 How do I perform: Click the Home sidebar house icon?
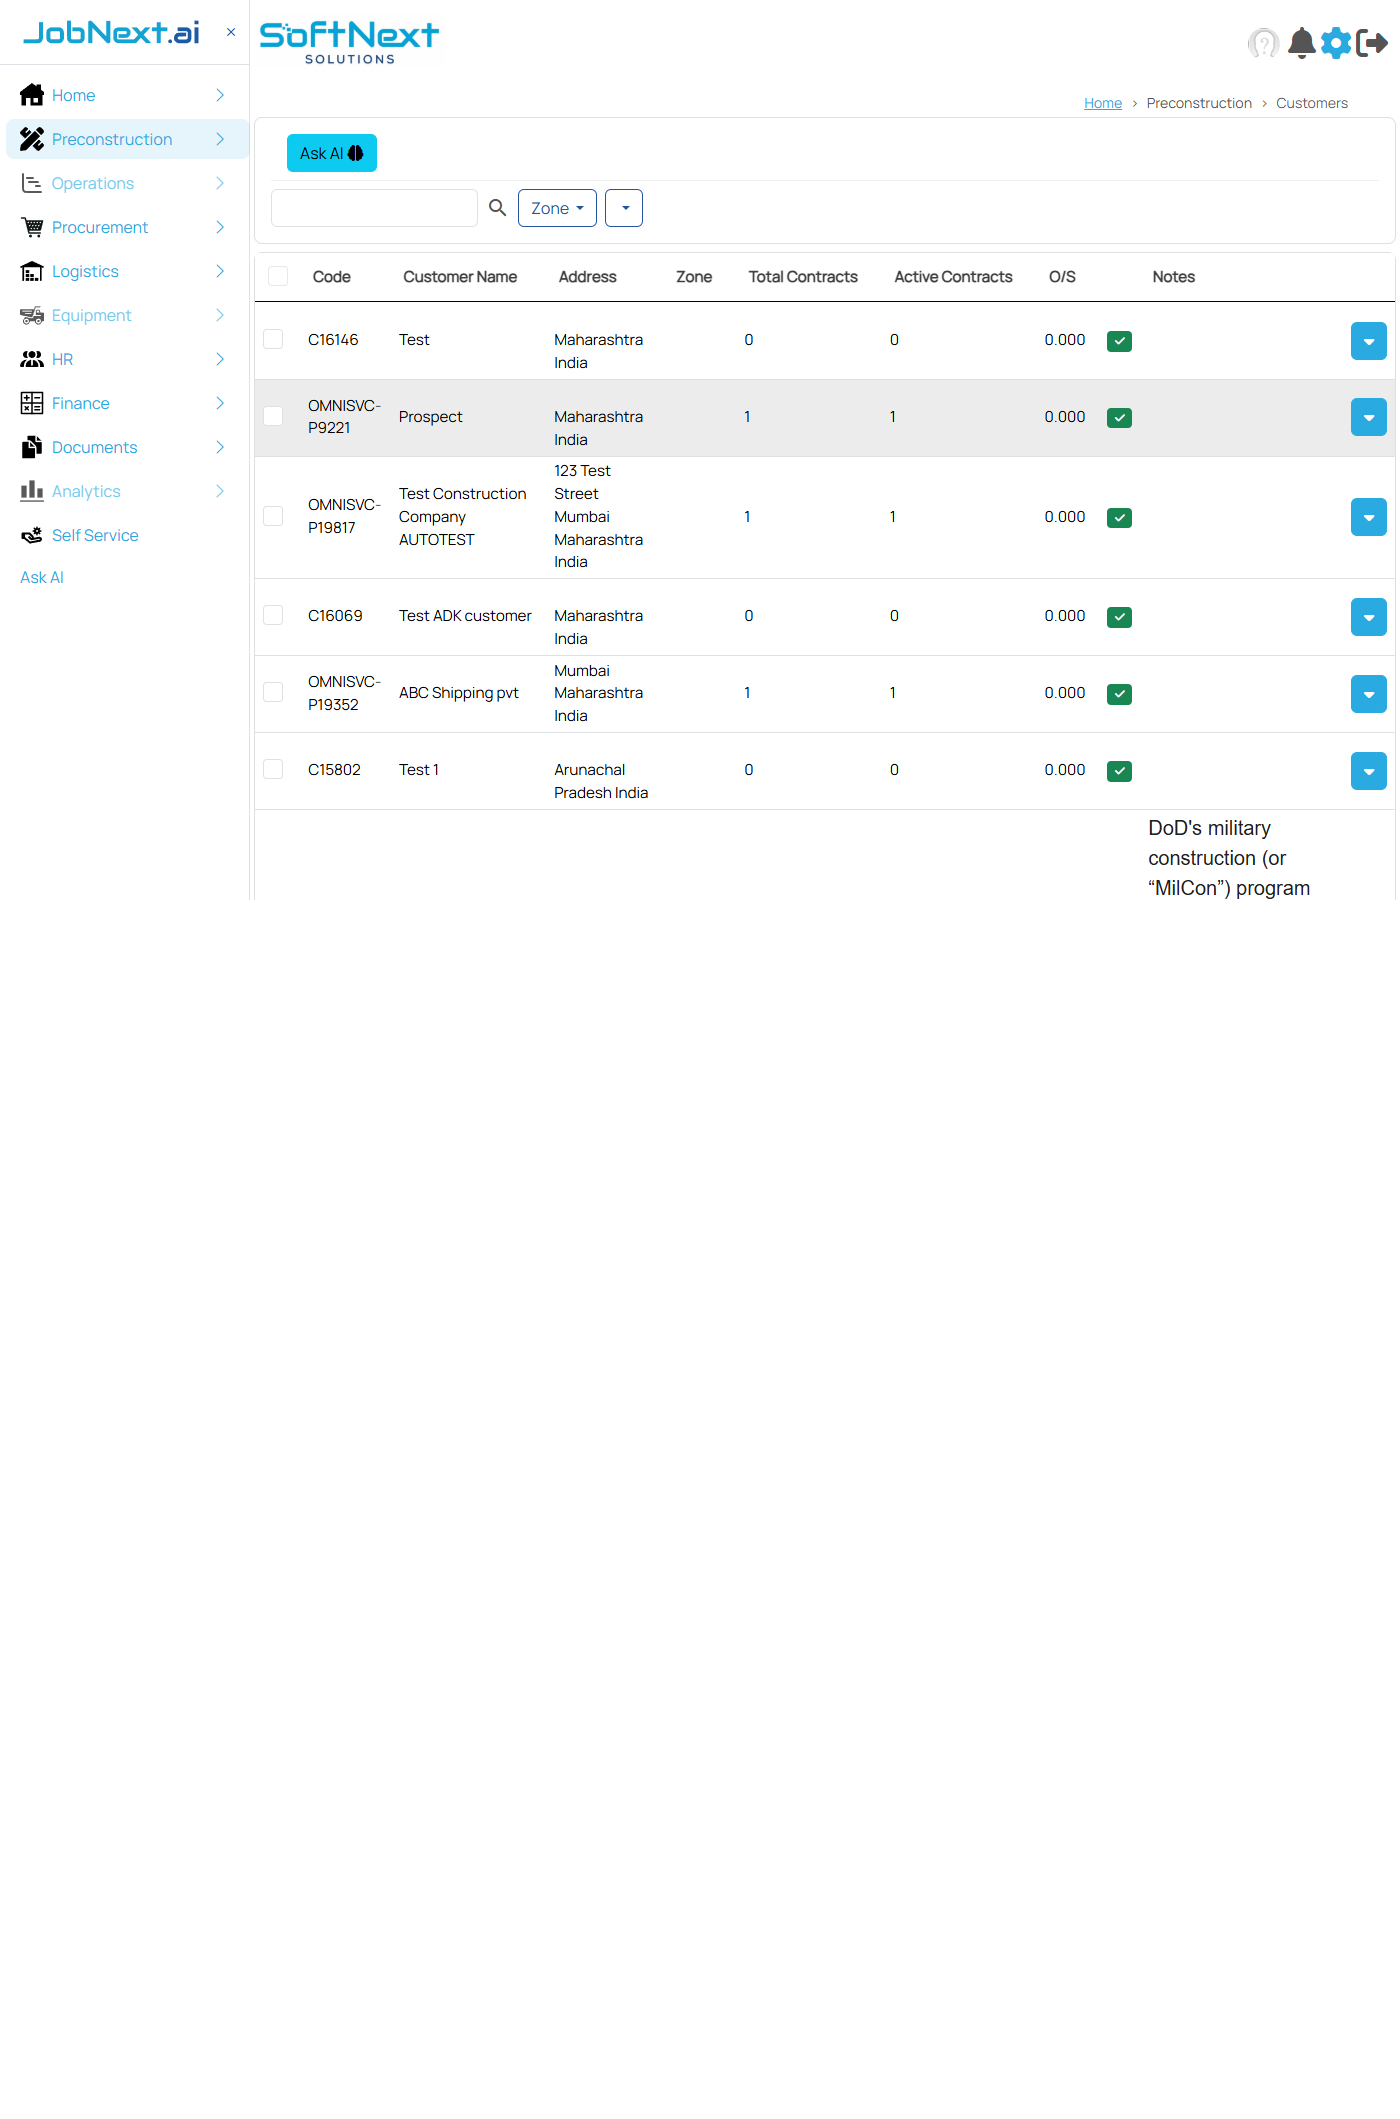[x=32, y=95]
